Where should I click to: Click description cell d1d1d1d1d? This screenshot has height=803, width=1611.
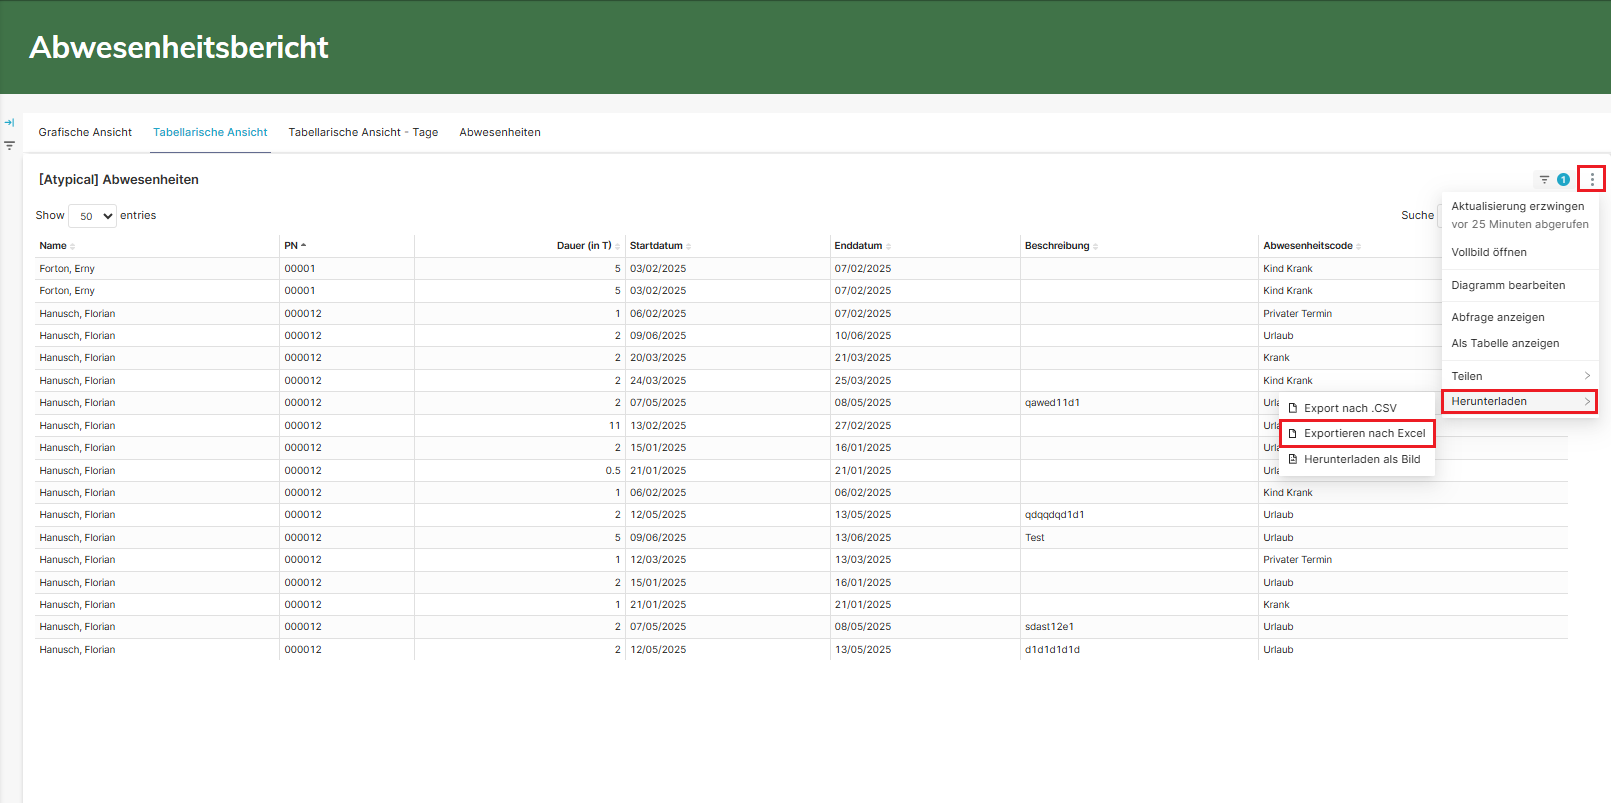click(1052, 650)
